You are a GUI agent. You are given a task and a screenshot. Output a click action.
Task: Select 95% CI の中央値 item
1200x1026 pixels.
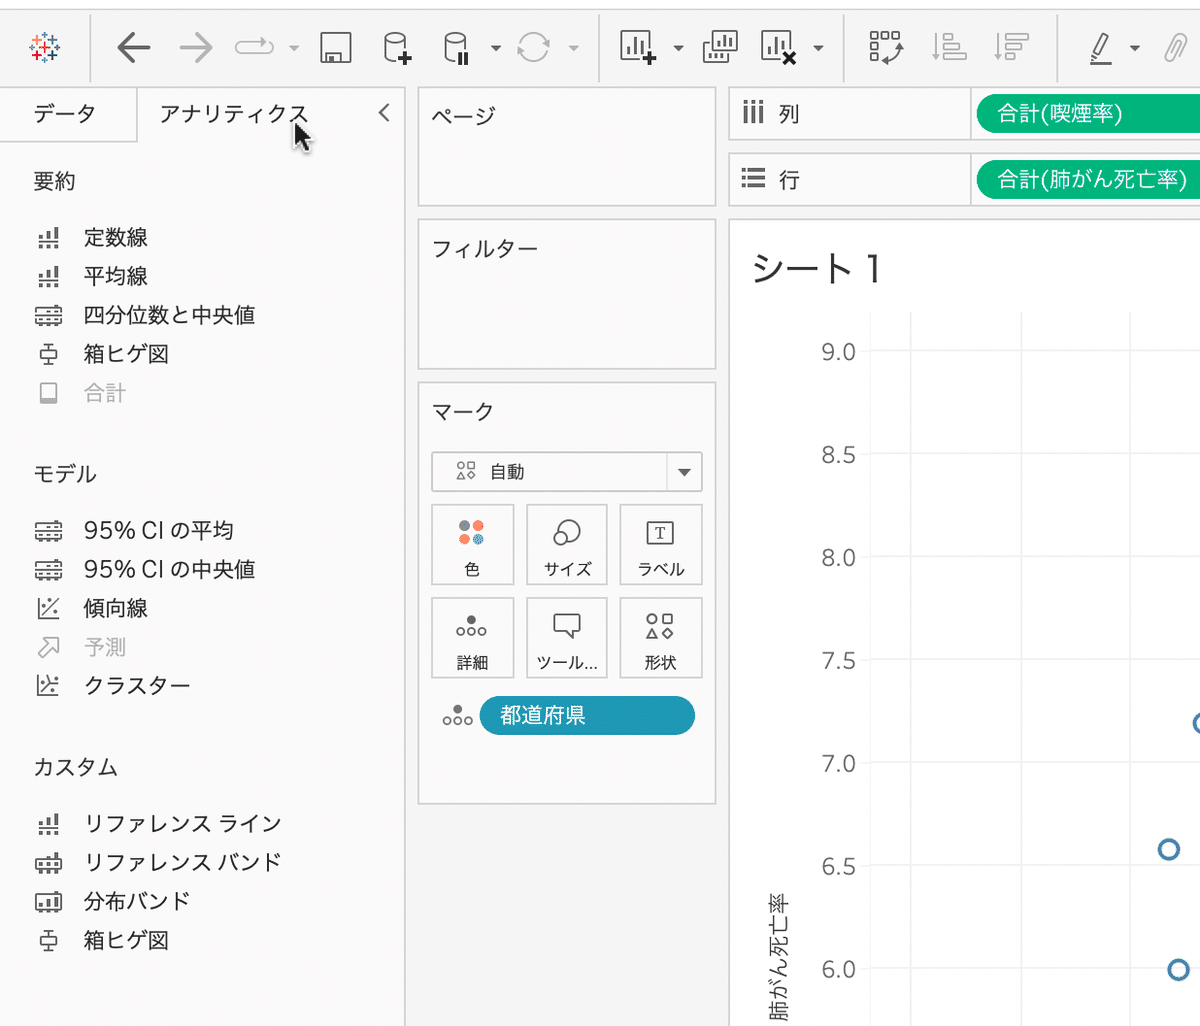170,569
